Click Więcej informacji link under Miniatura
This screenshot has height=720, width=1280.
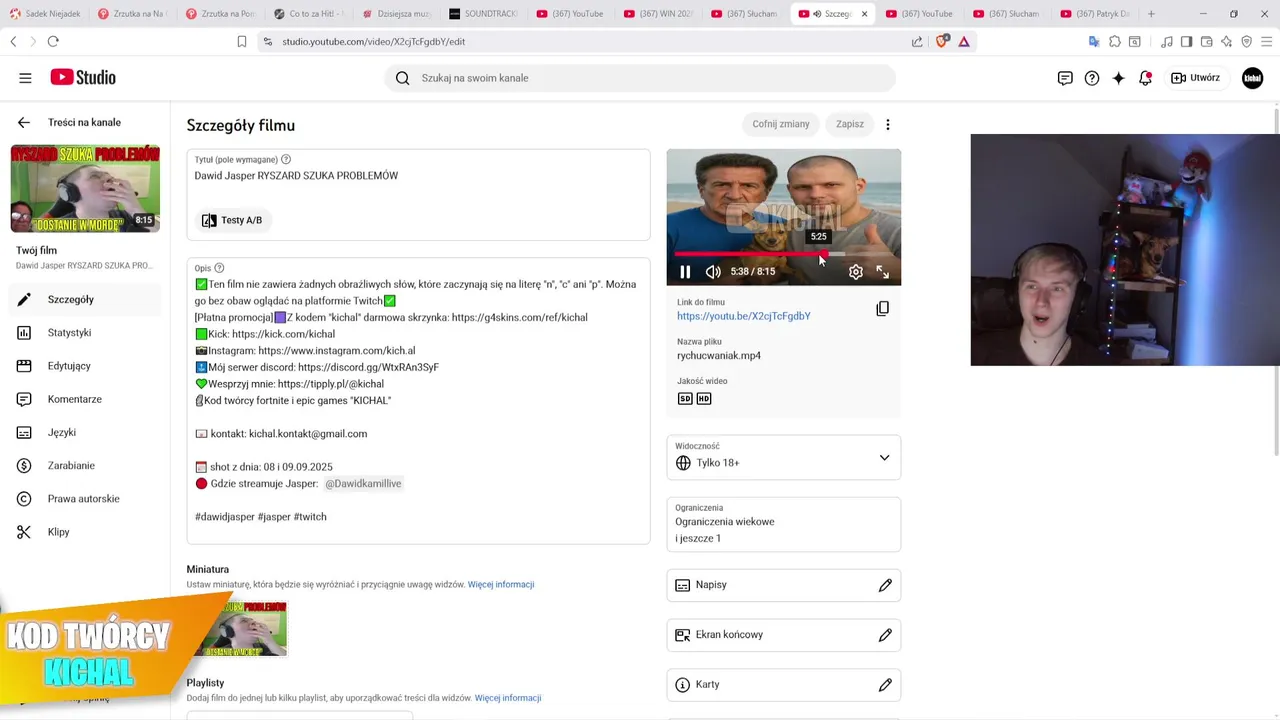(x=501, y=584)
